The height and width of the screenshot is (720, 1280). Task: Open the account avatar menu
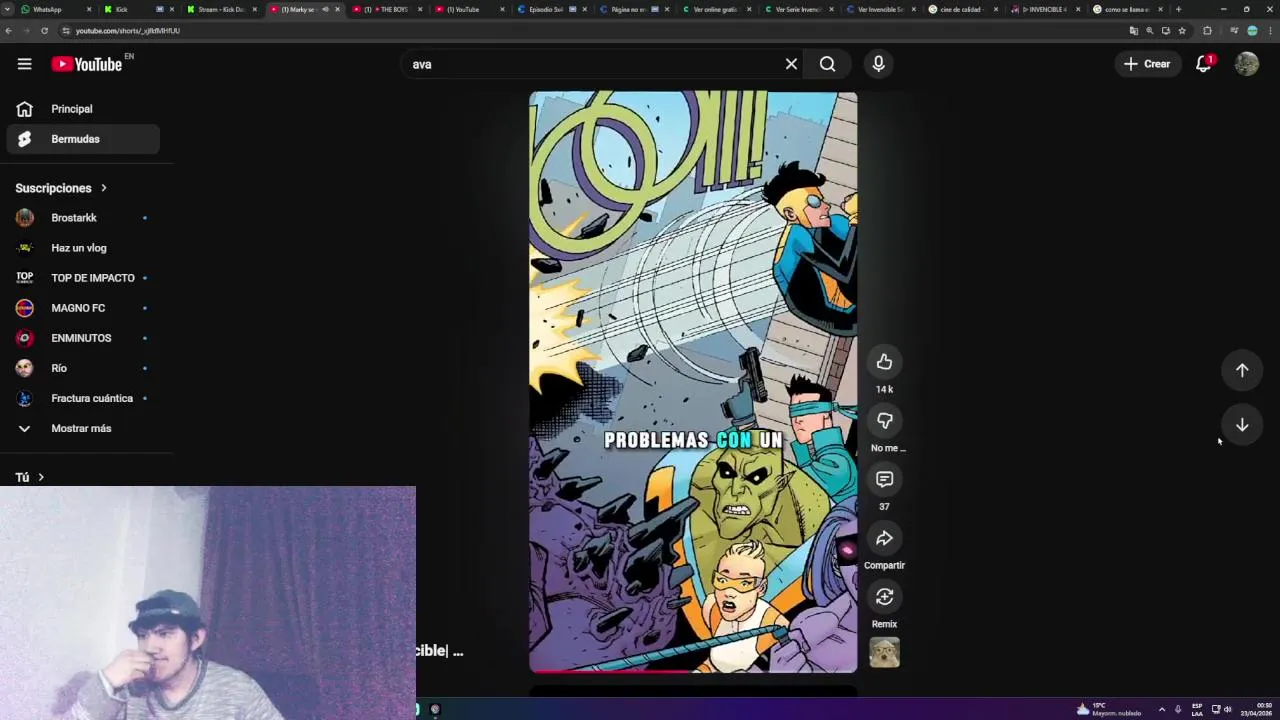coord(1246,64)
